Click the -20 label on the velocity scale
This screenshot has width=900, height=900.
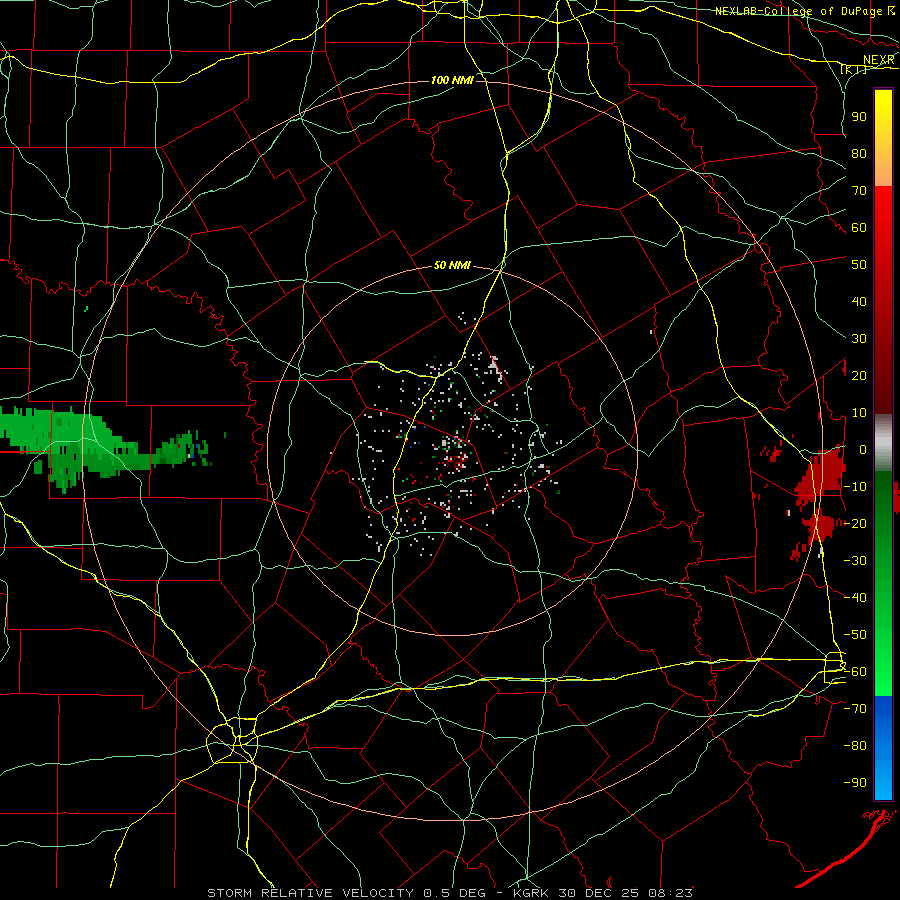click(855, 524)
